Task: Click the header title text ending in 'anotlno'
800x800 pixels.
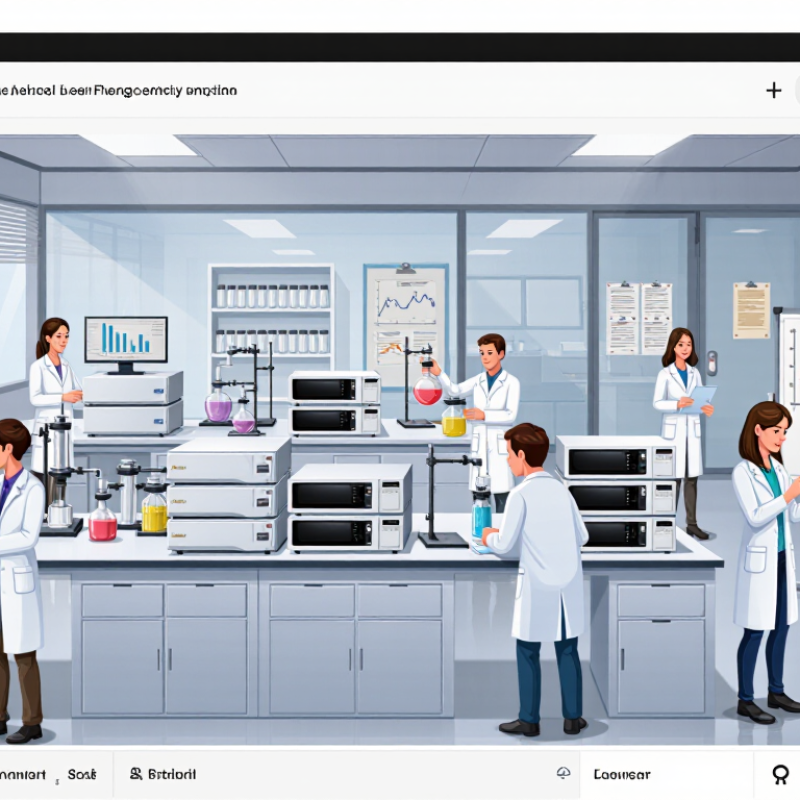Action: (x=118, y=90)
